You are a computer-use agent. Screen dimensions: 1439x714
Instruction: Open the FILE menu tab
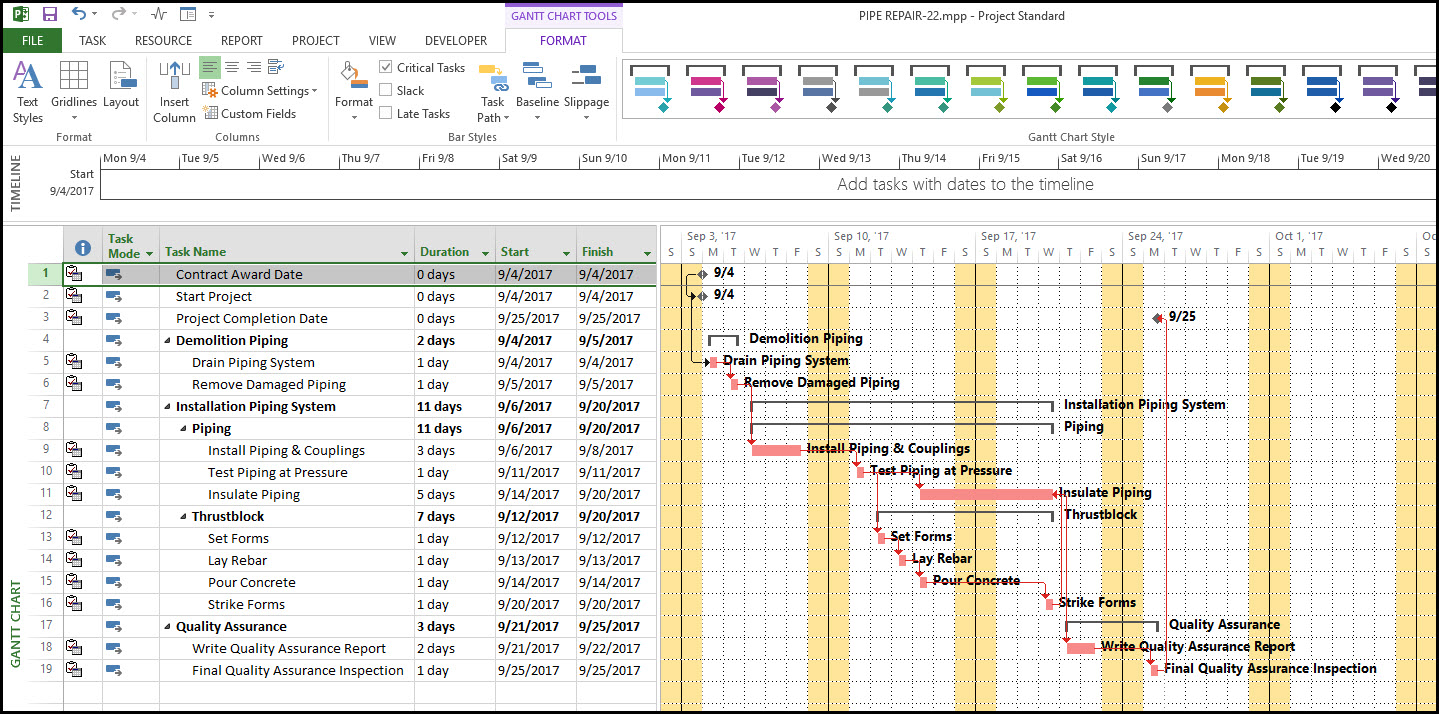pyautogui.click(x=32, y=41)
